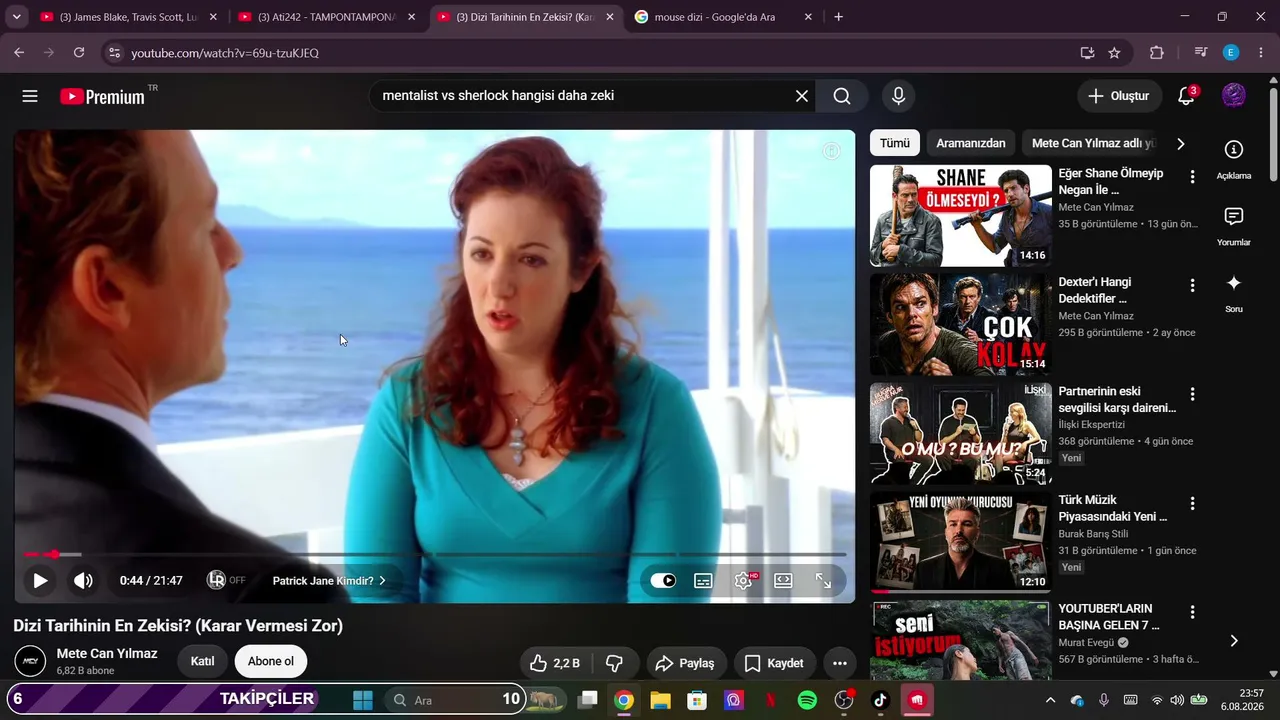
Task: Toggle the LR extension OFF button
Action: point(225,580)
